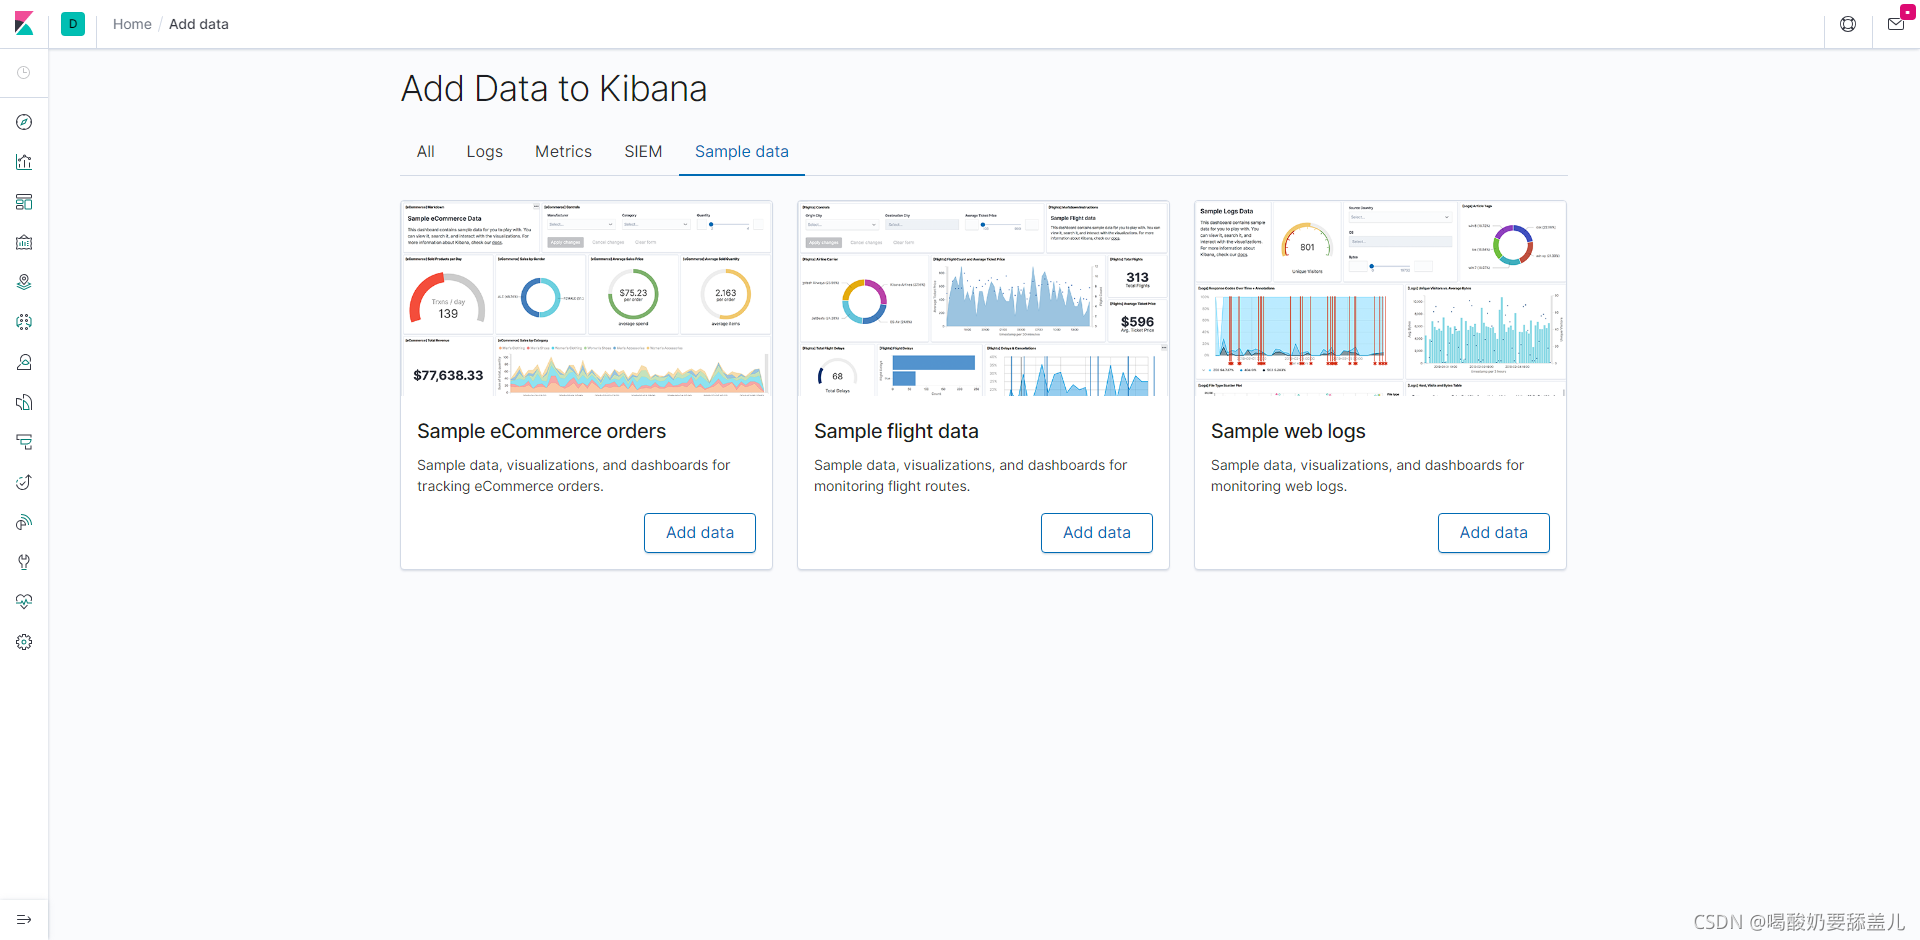
Task: Open the Recently viewed clock menu
Action: 24,73
